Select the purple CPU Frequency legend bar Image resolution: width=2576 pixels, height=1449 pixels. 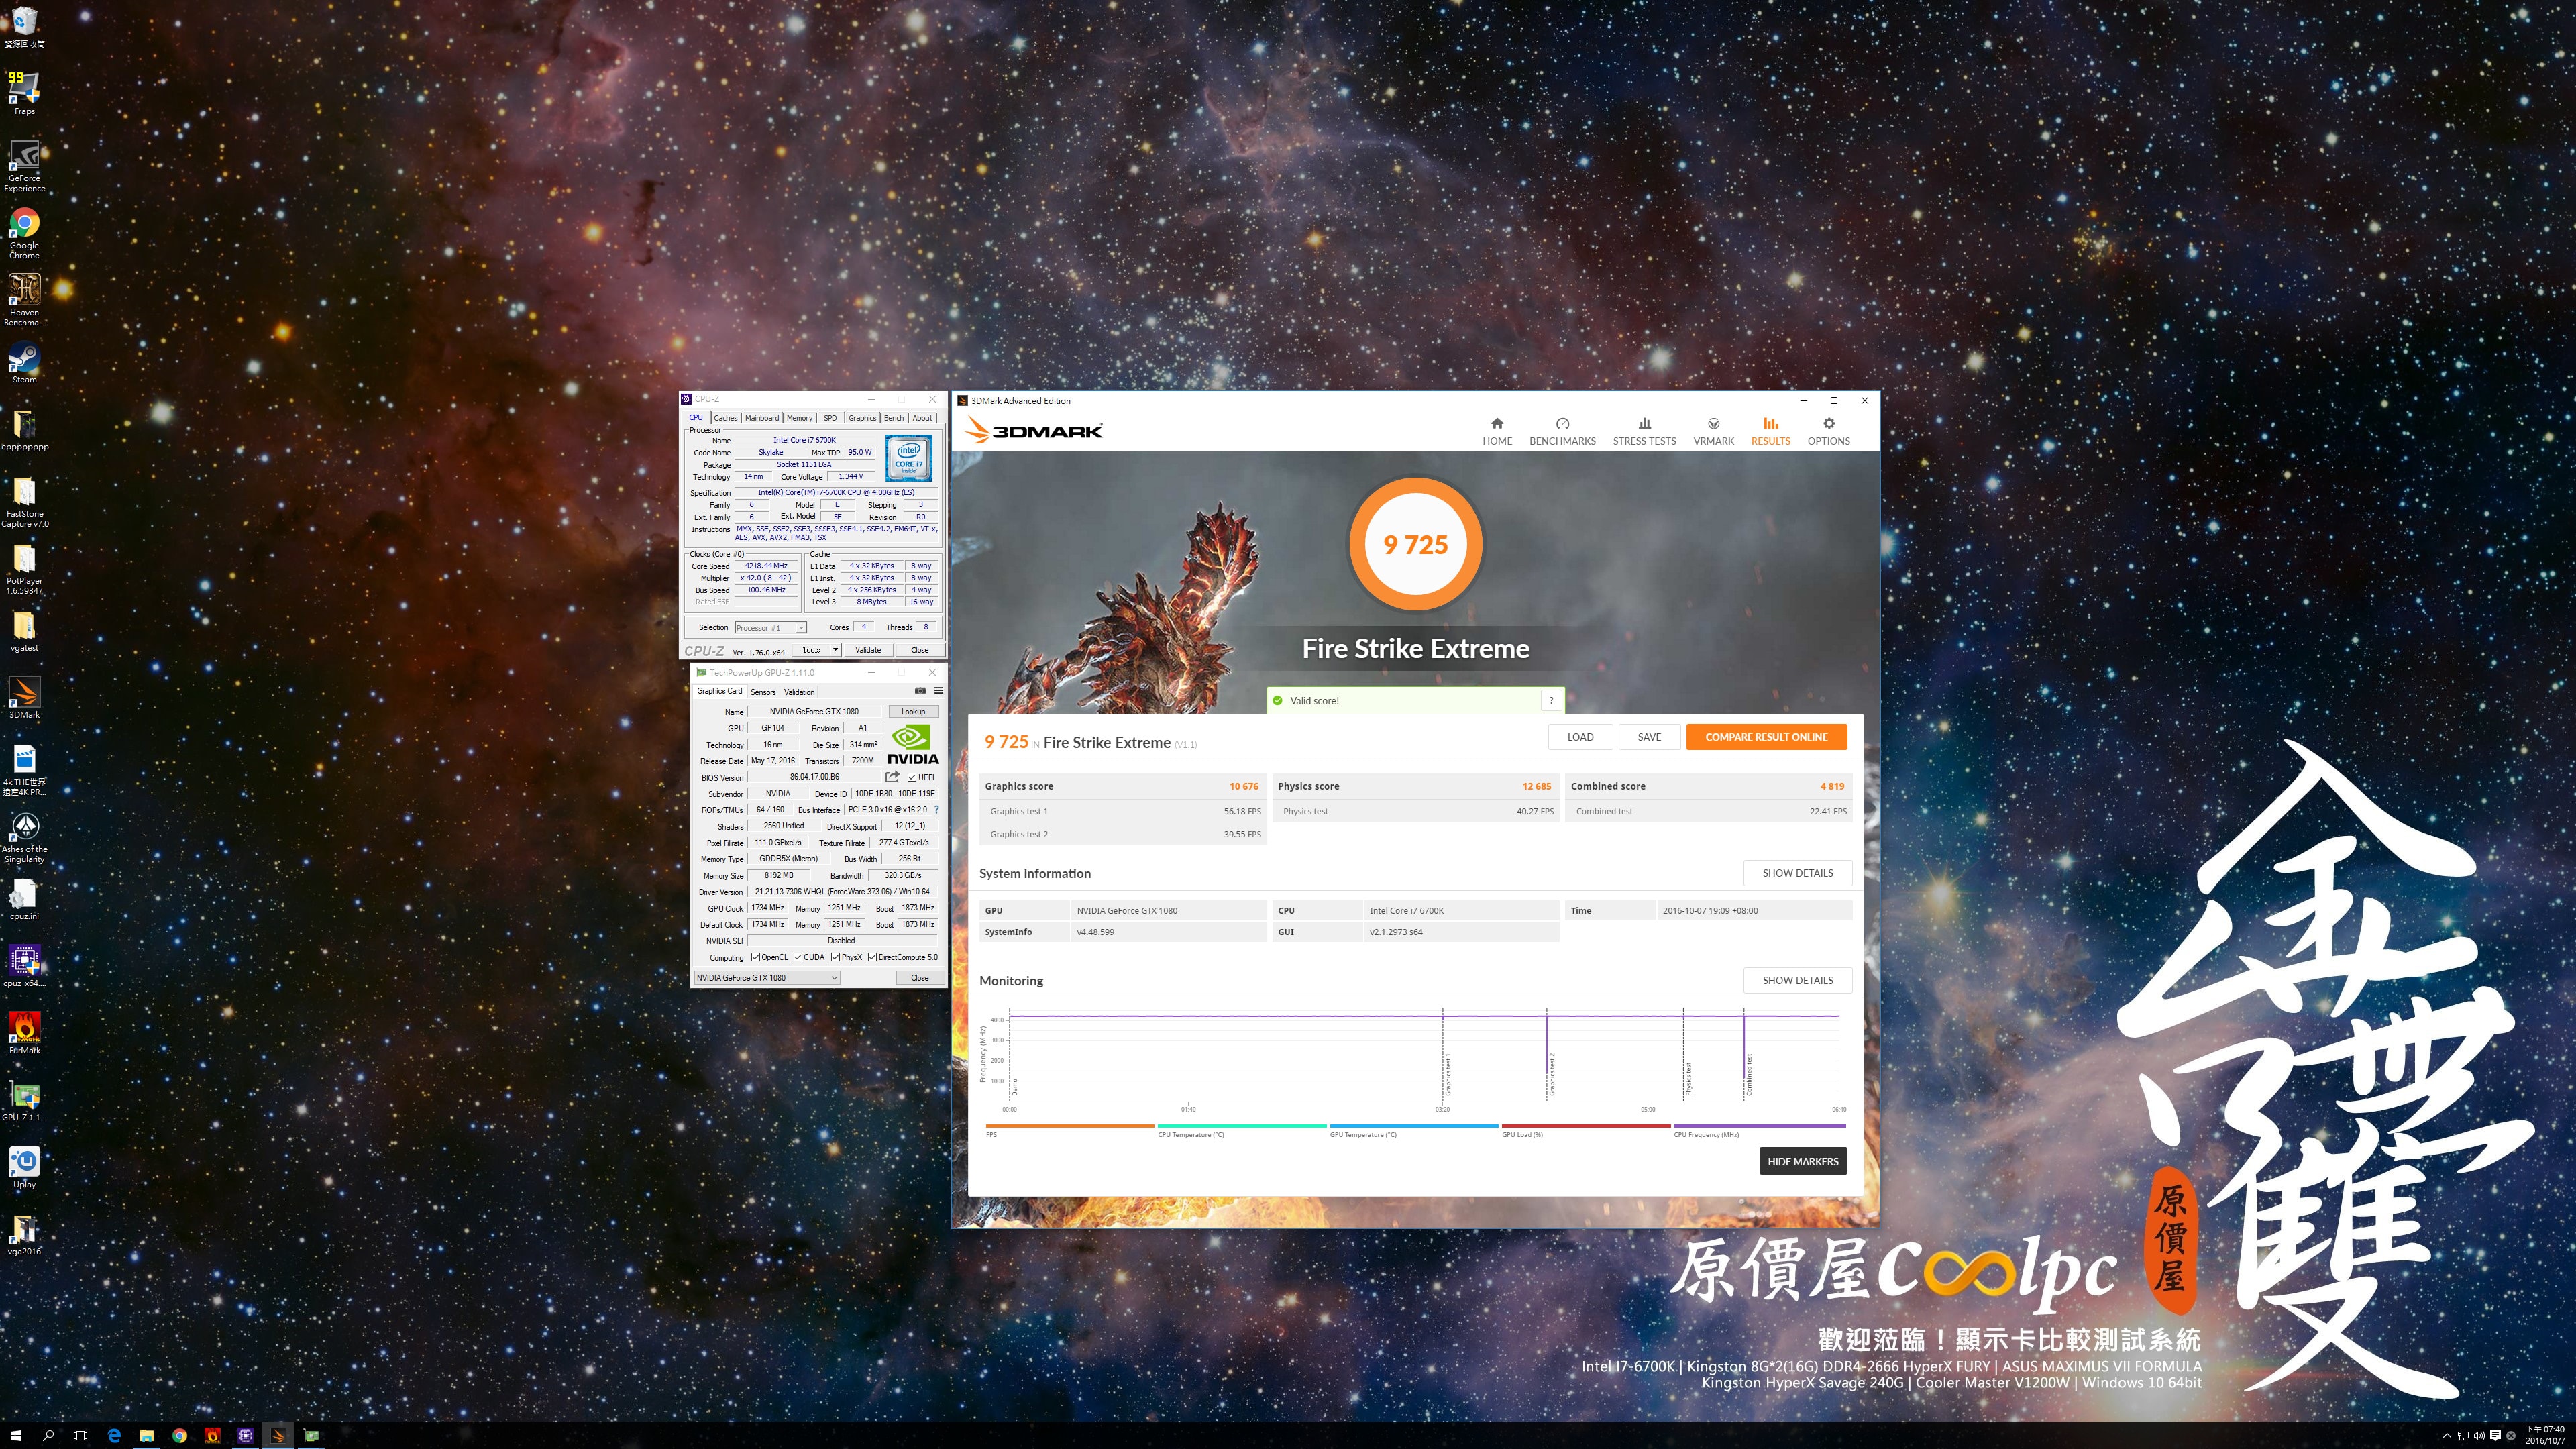pos(1759,1126)
